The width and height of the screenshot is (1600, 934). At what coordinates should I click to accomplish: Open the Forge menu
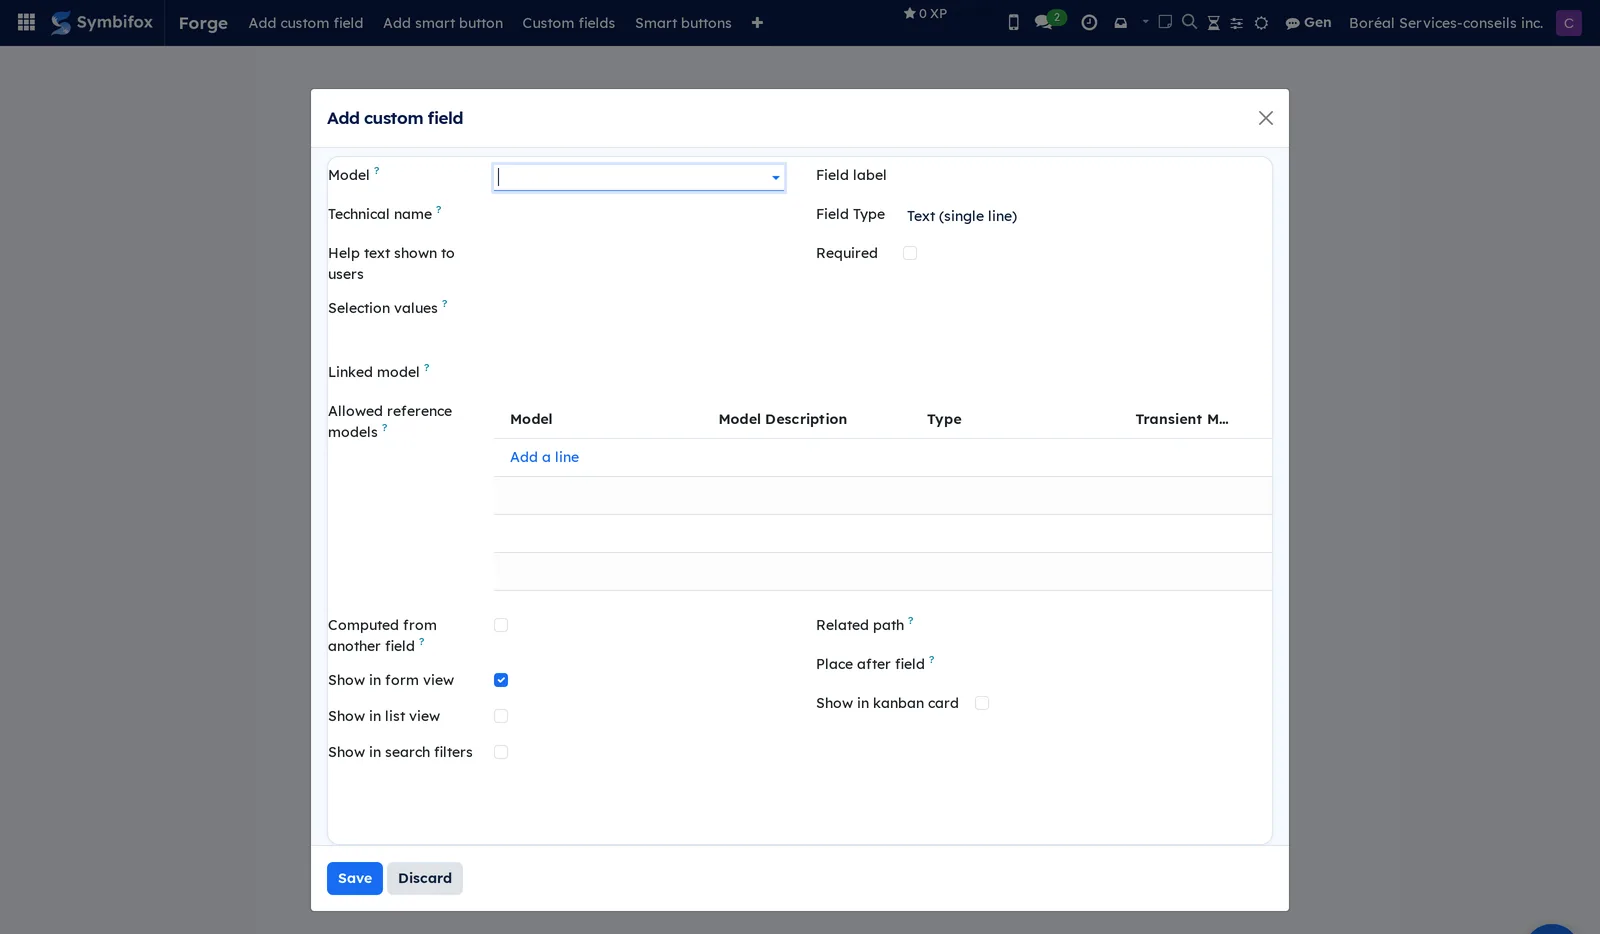(x=203, y=23)
